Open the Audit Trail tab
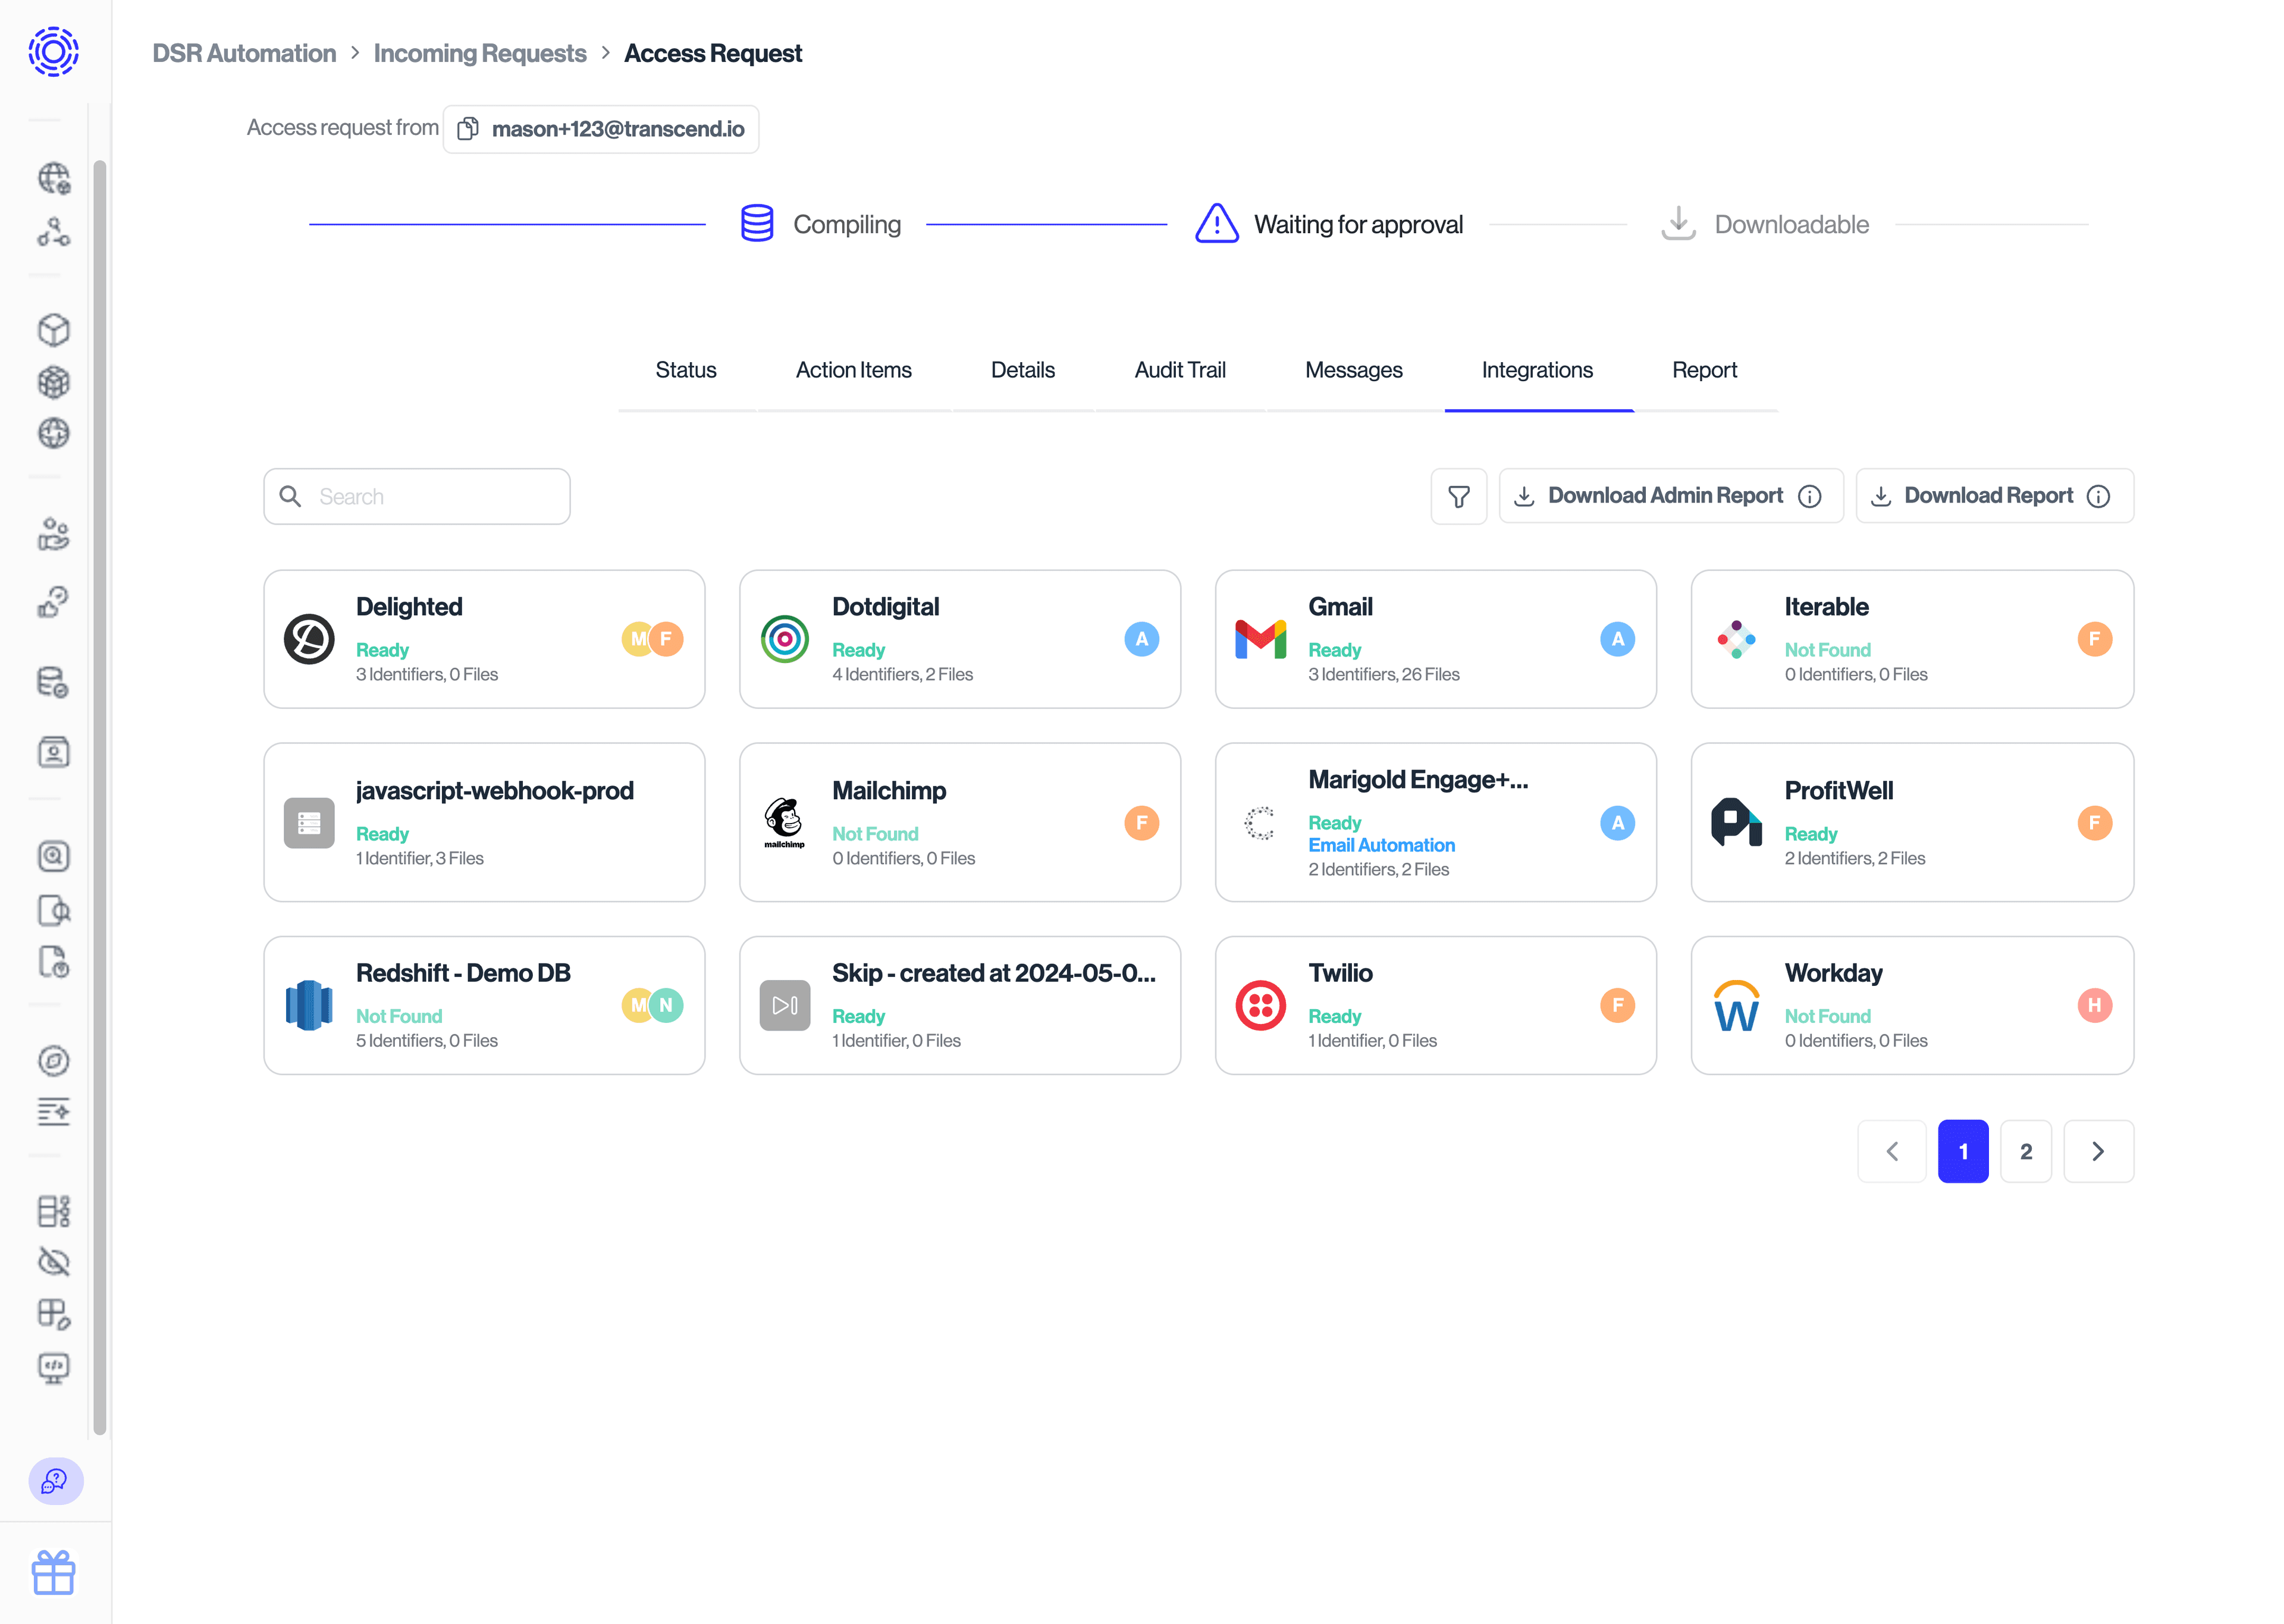The image size is (2284, 1624). click(1180, 370)
